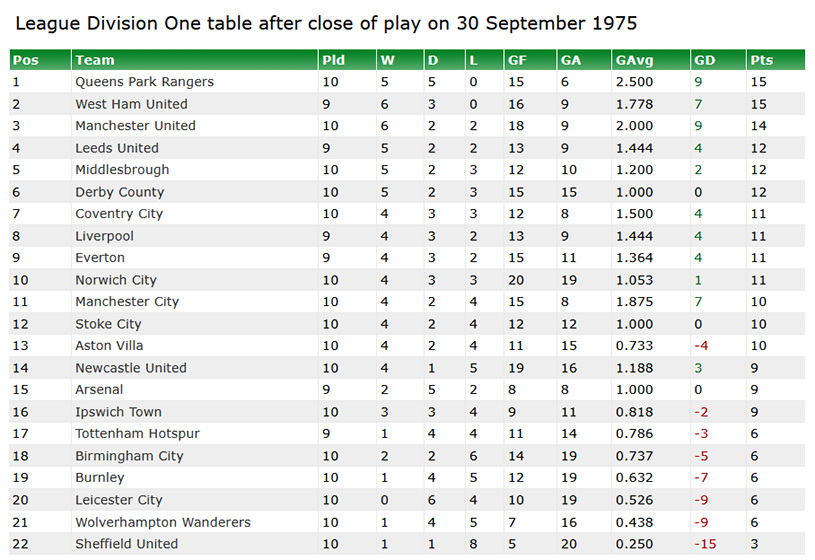Click the Norwich City team name
Screen dimensions: 815x560
[x=116, y=280]
